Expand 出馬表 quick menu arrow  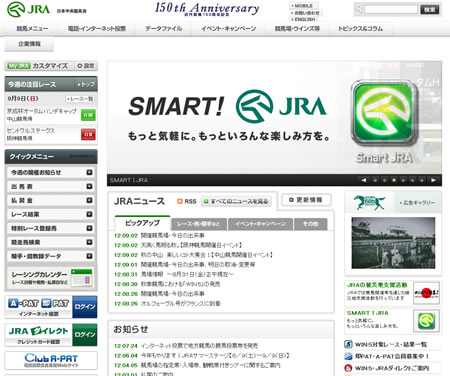tap(89, 186)
